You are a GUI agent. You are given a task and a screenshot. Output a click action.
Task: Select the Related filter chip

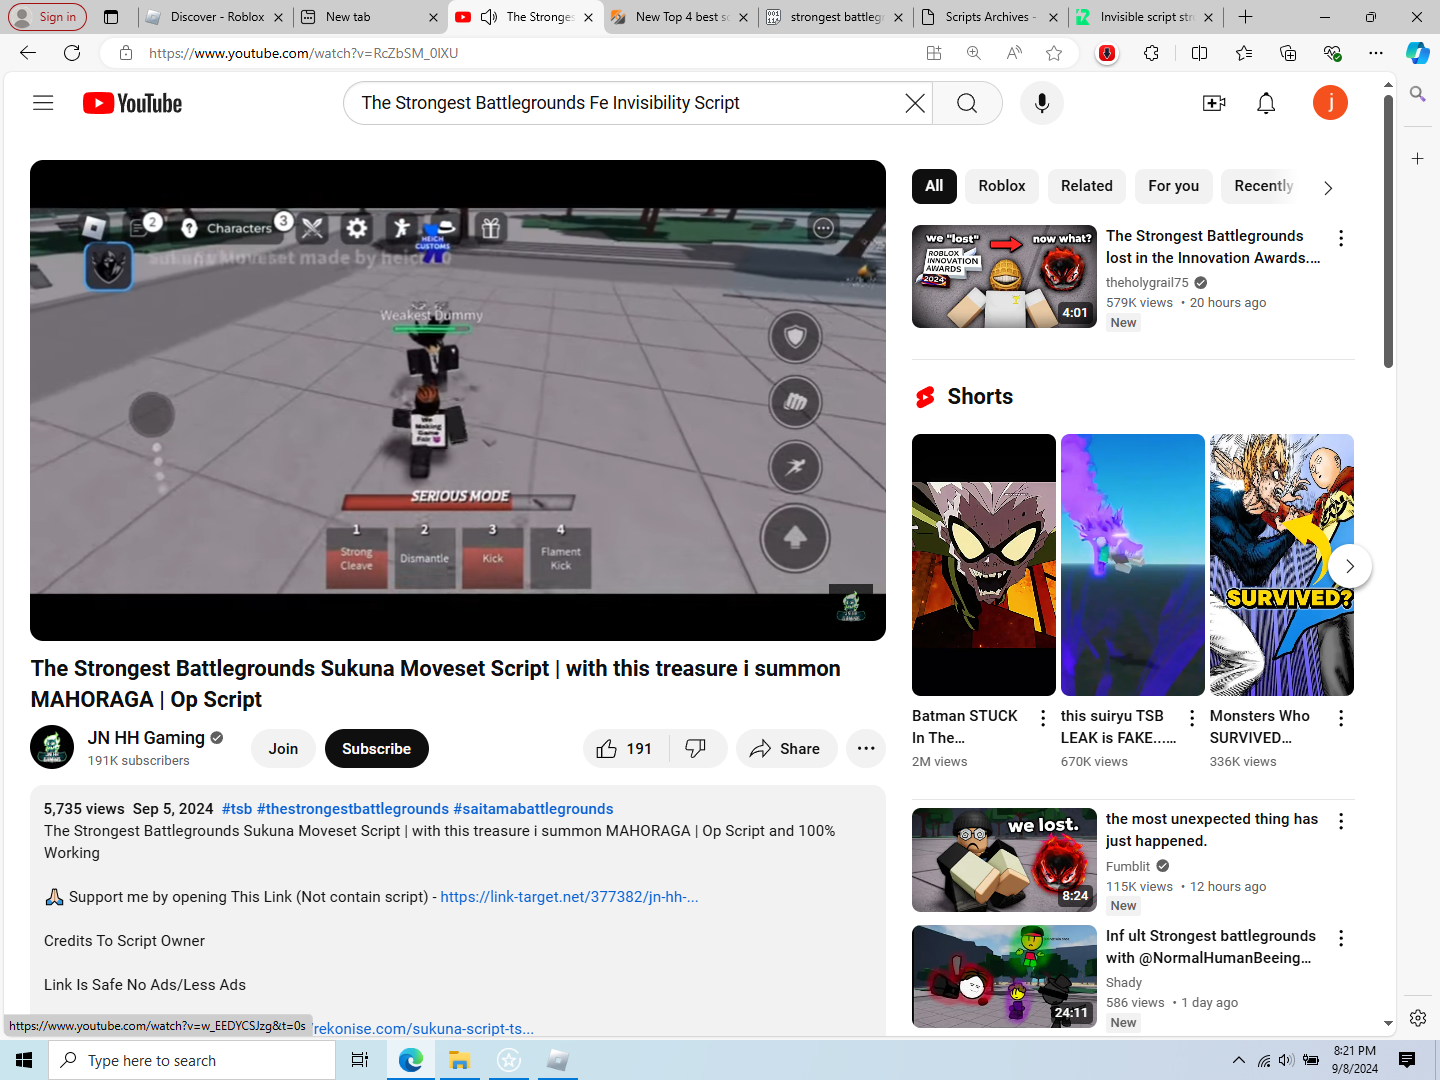point(1087,186)
